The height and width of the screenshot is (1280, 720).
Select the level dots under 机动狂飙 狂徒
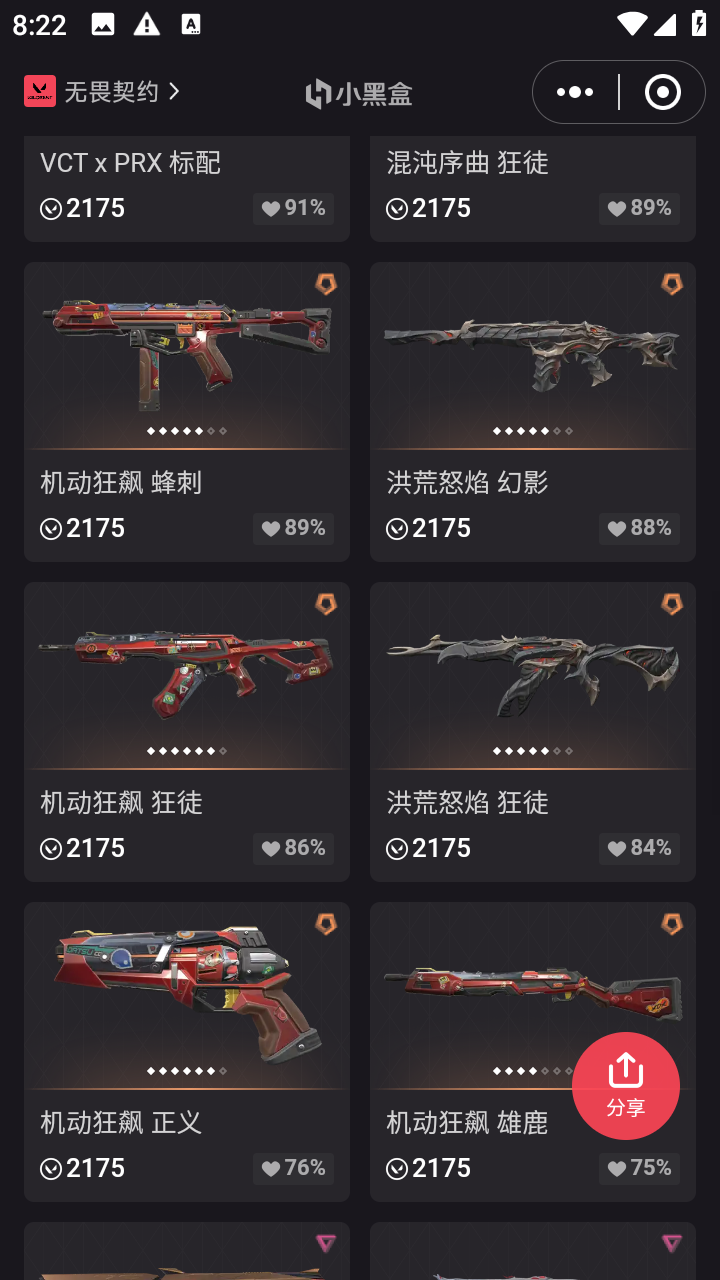pyautogui.click(x=187, y=751)
